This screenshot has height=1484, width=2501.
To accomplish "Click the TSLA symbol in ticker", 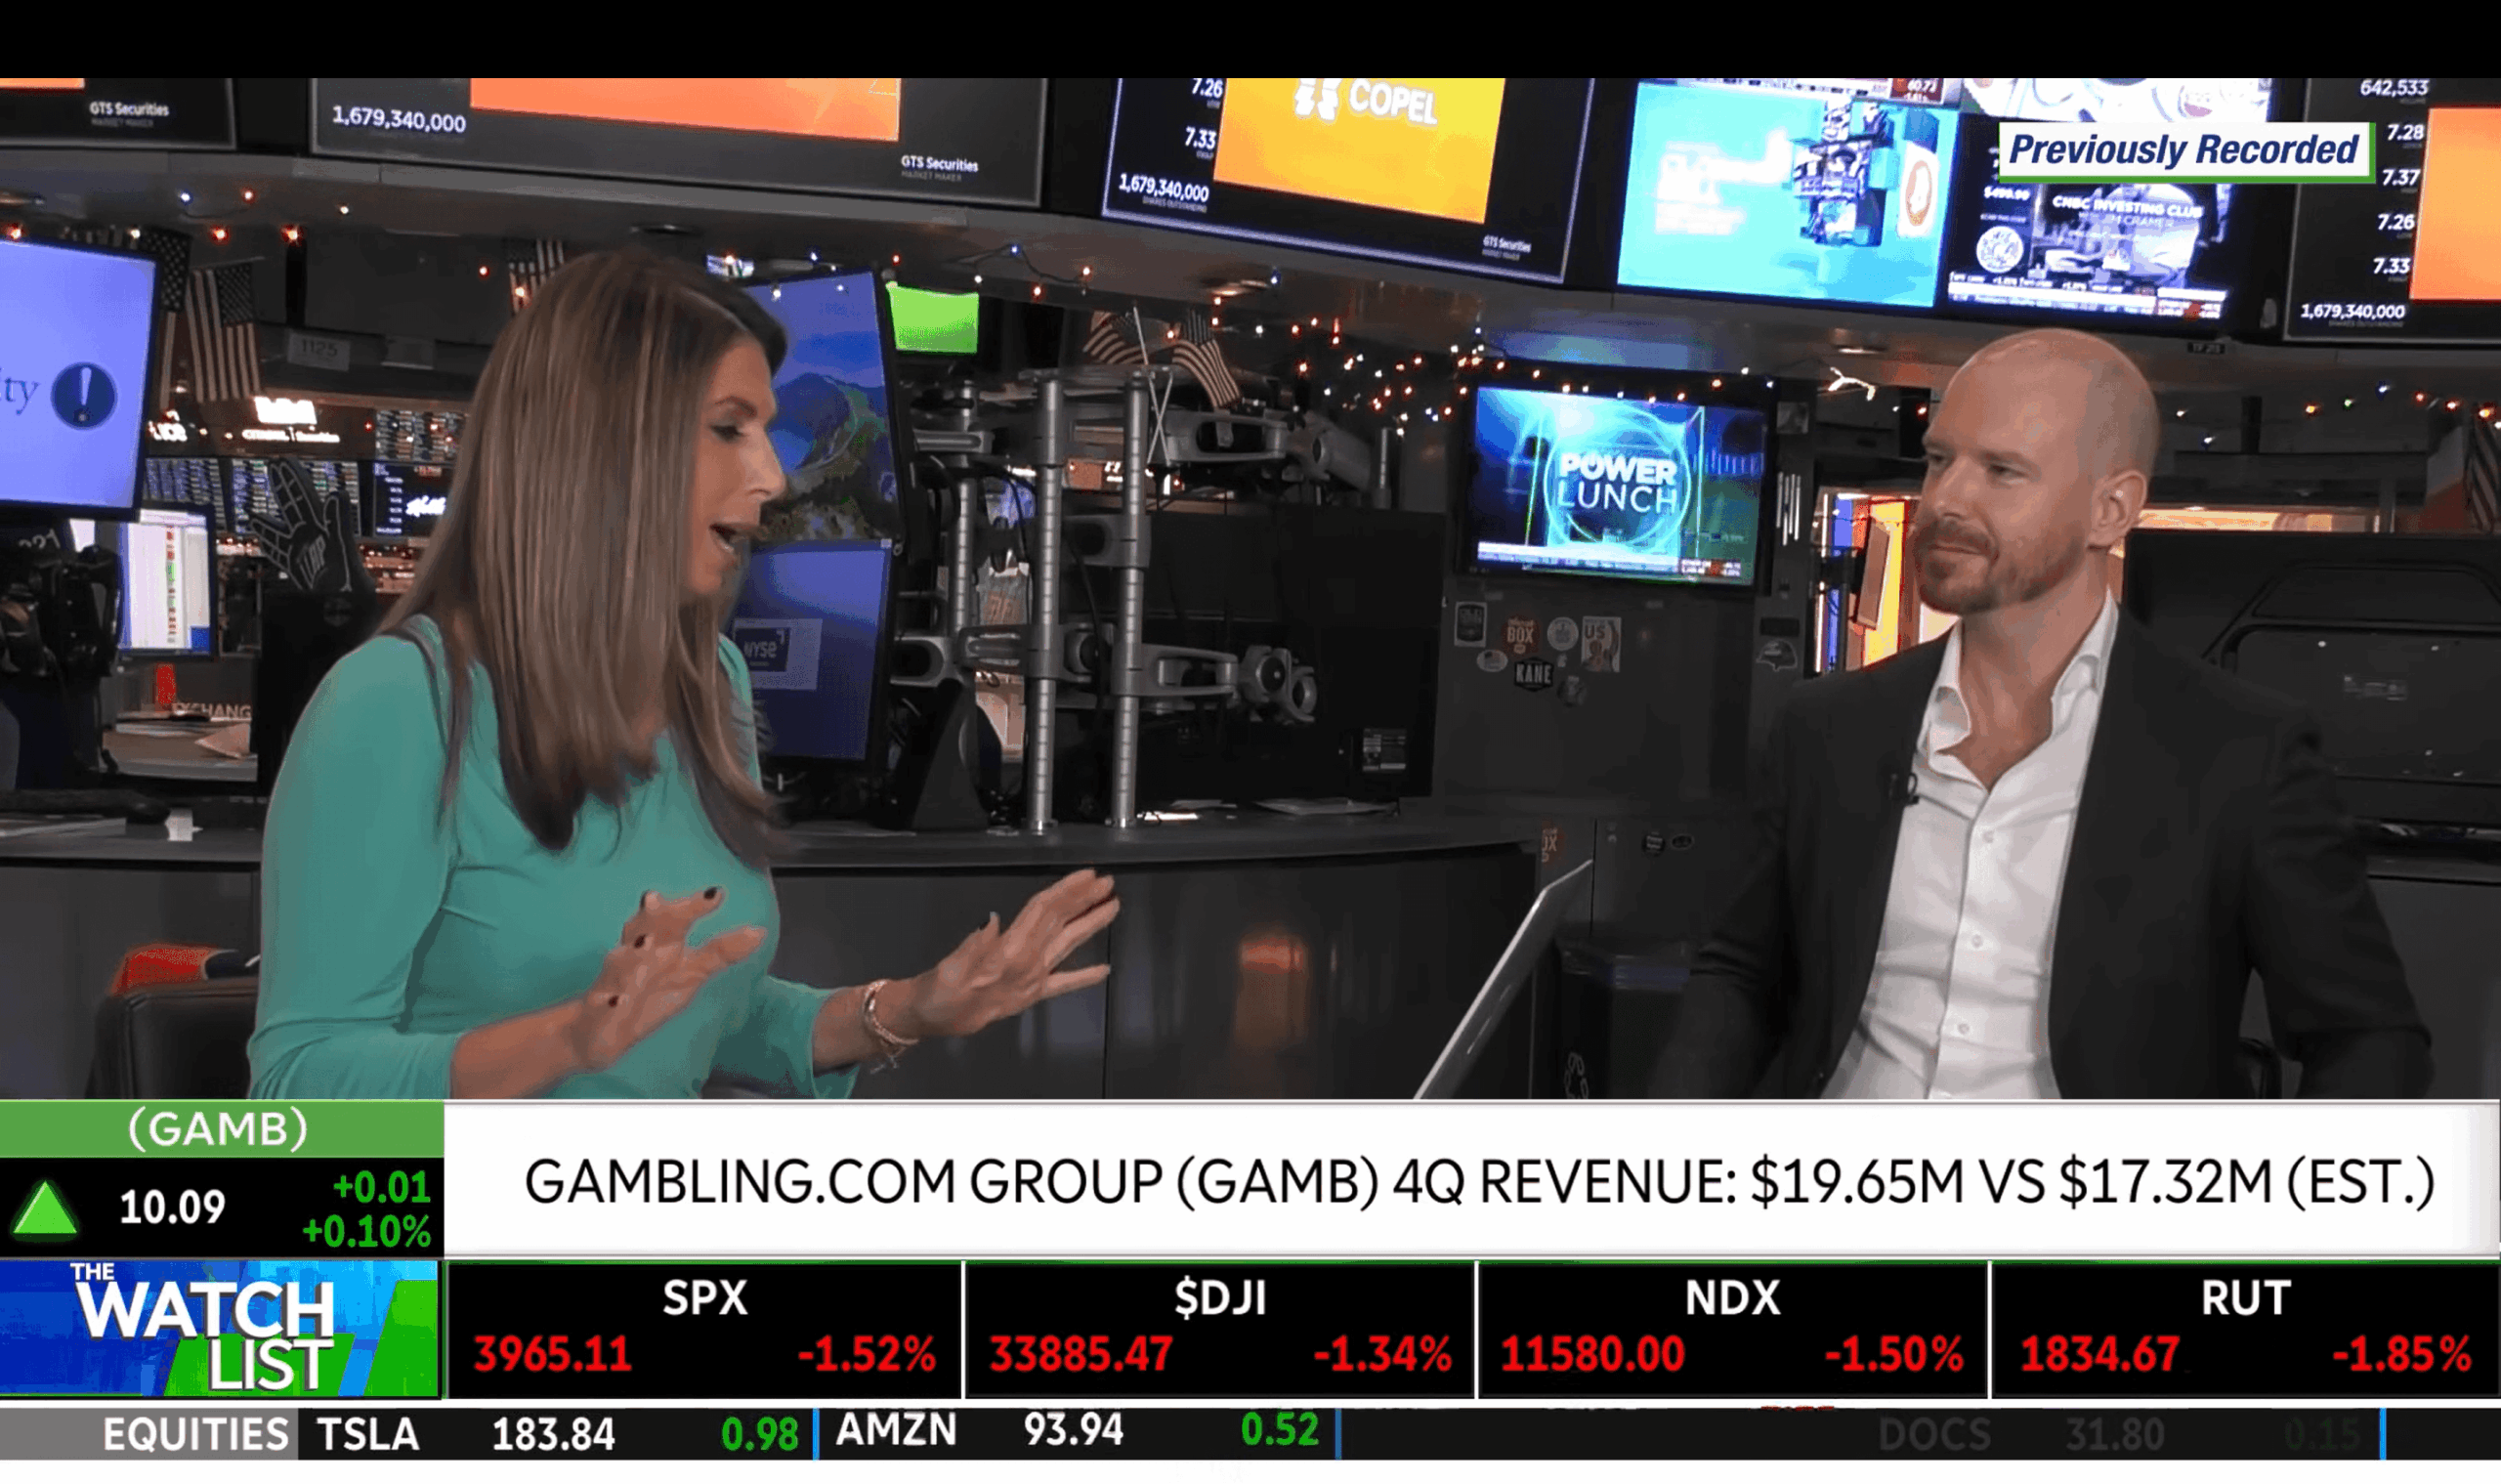I will (x=368, y=1435).
